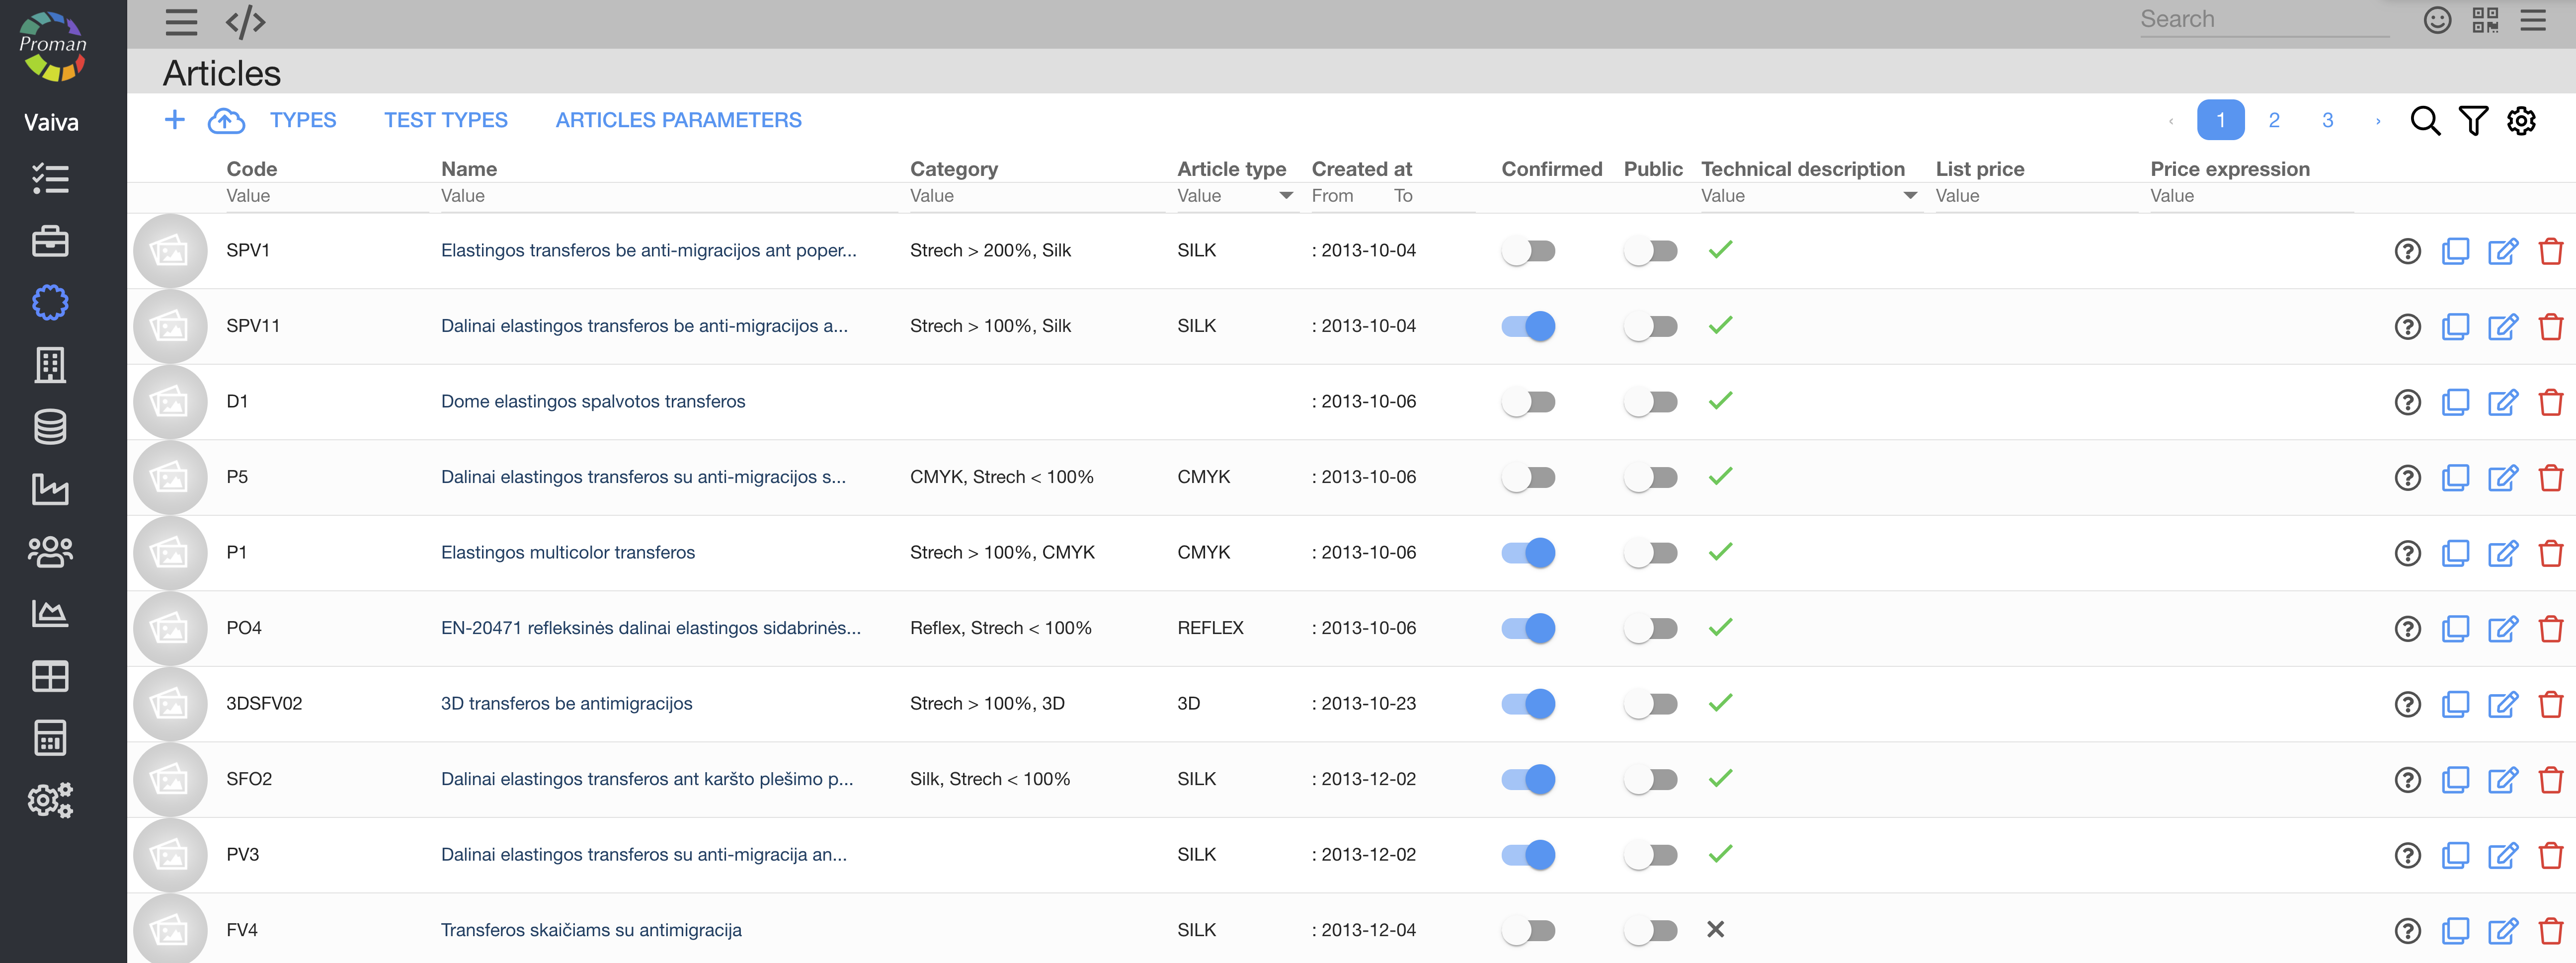Click the magnifier search icon in toolbar
Screen dimensions: 2576x963
pos(2424,121)
